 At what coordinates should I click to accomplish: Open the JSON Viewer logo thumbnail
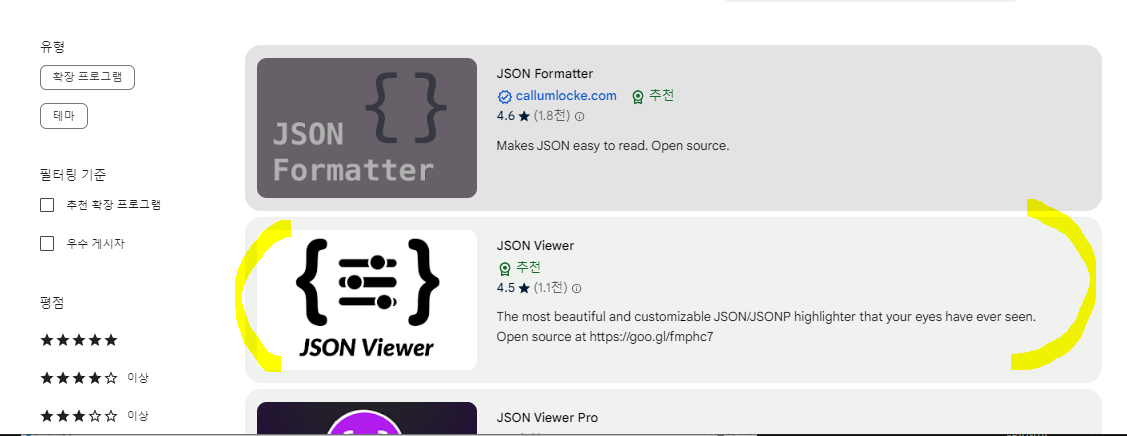point(367,300)
